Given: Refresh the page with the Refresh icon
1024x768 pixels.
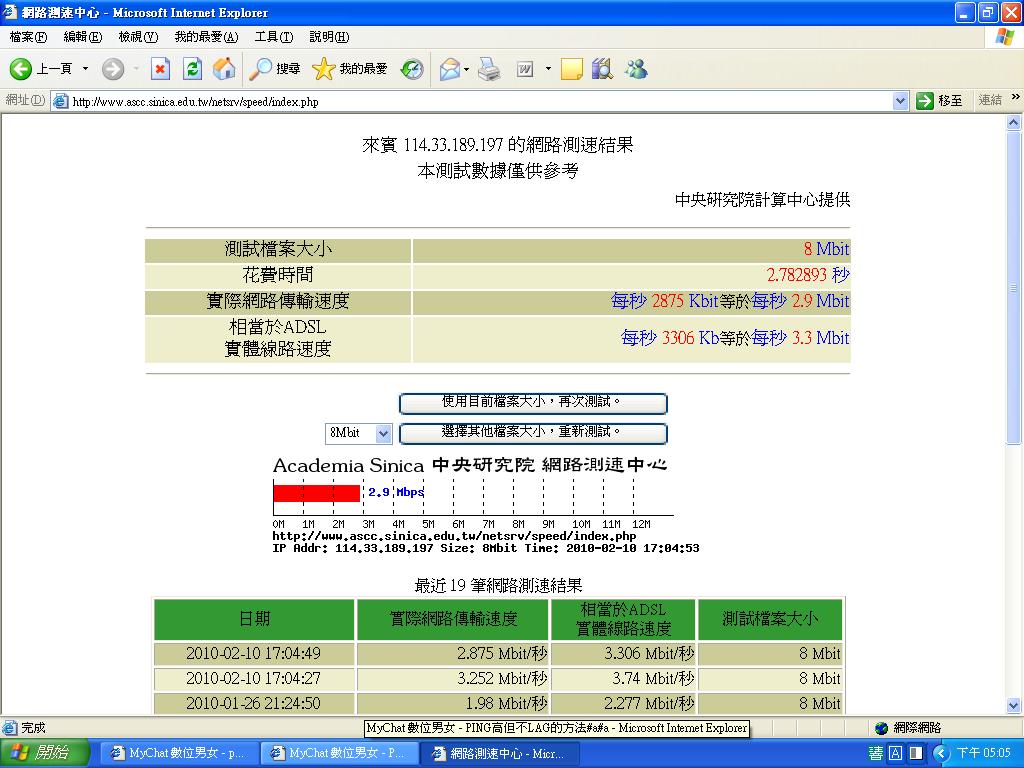Looking at the screenshot, I should click(x=193, y=69).
